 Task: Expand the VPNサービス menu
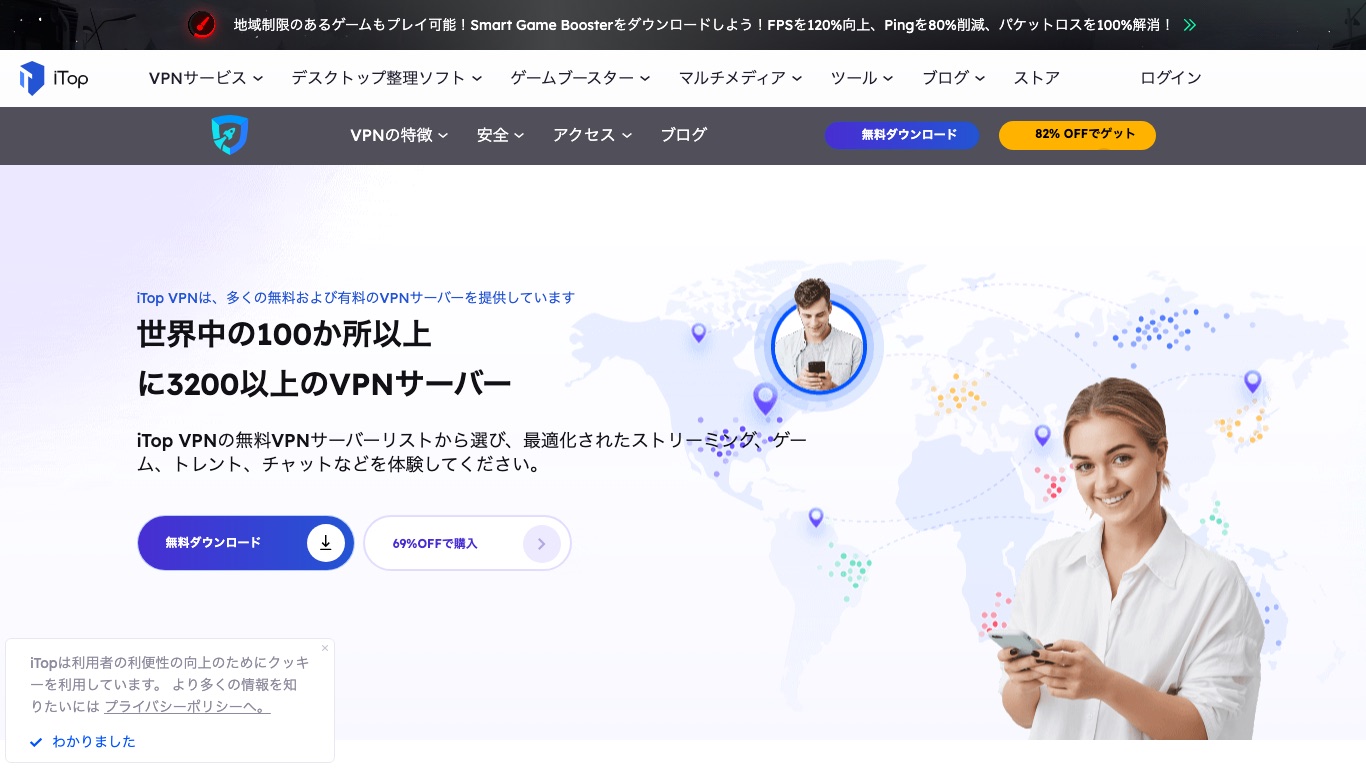206,78
